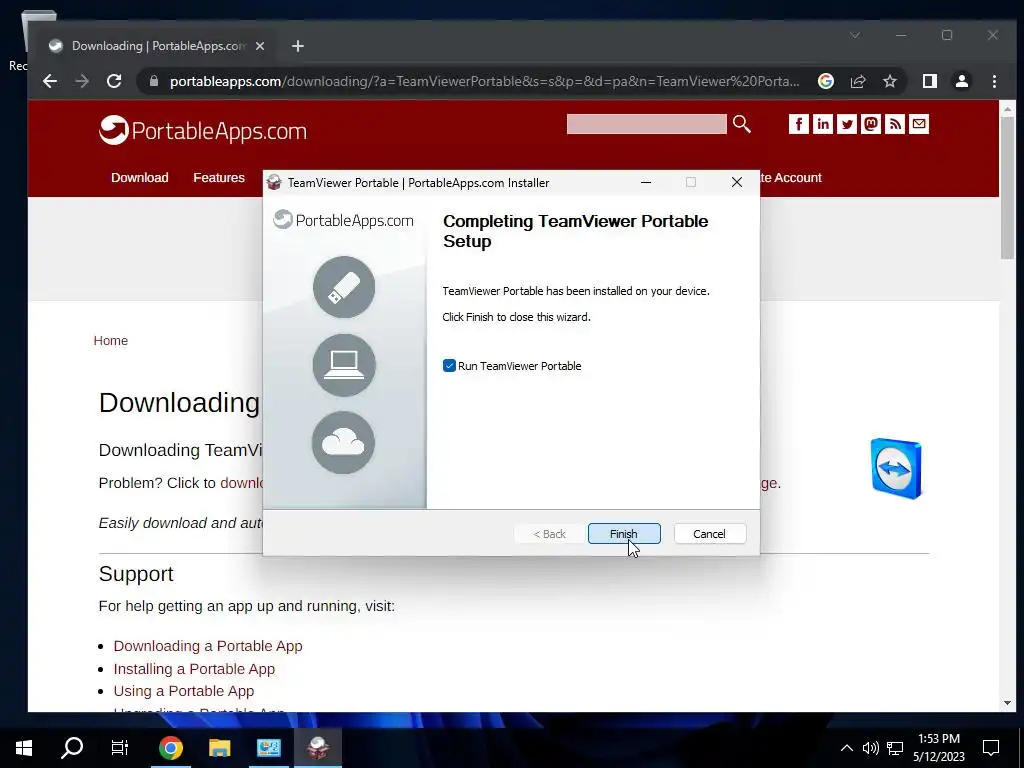Open a new Chrome tab

click(298, 46)
